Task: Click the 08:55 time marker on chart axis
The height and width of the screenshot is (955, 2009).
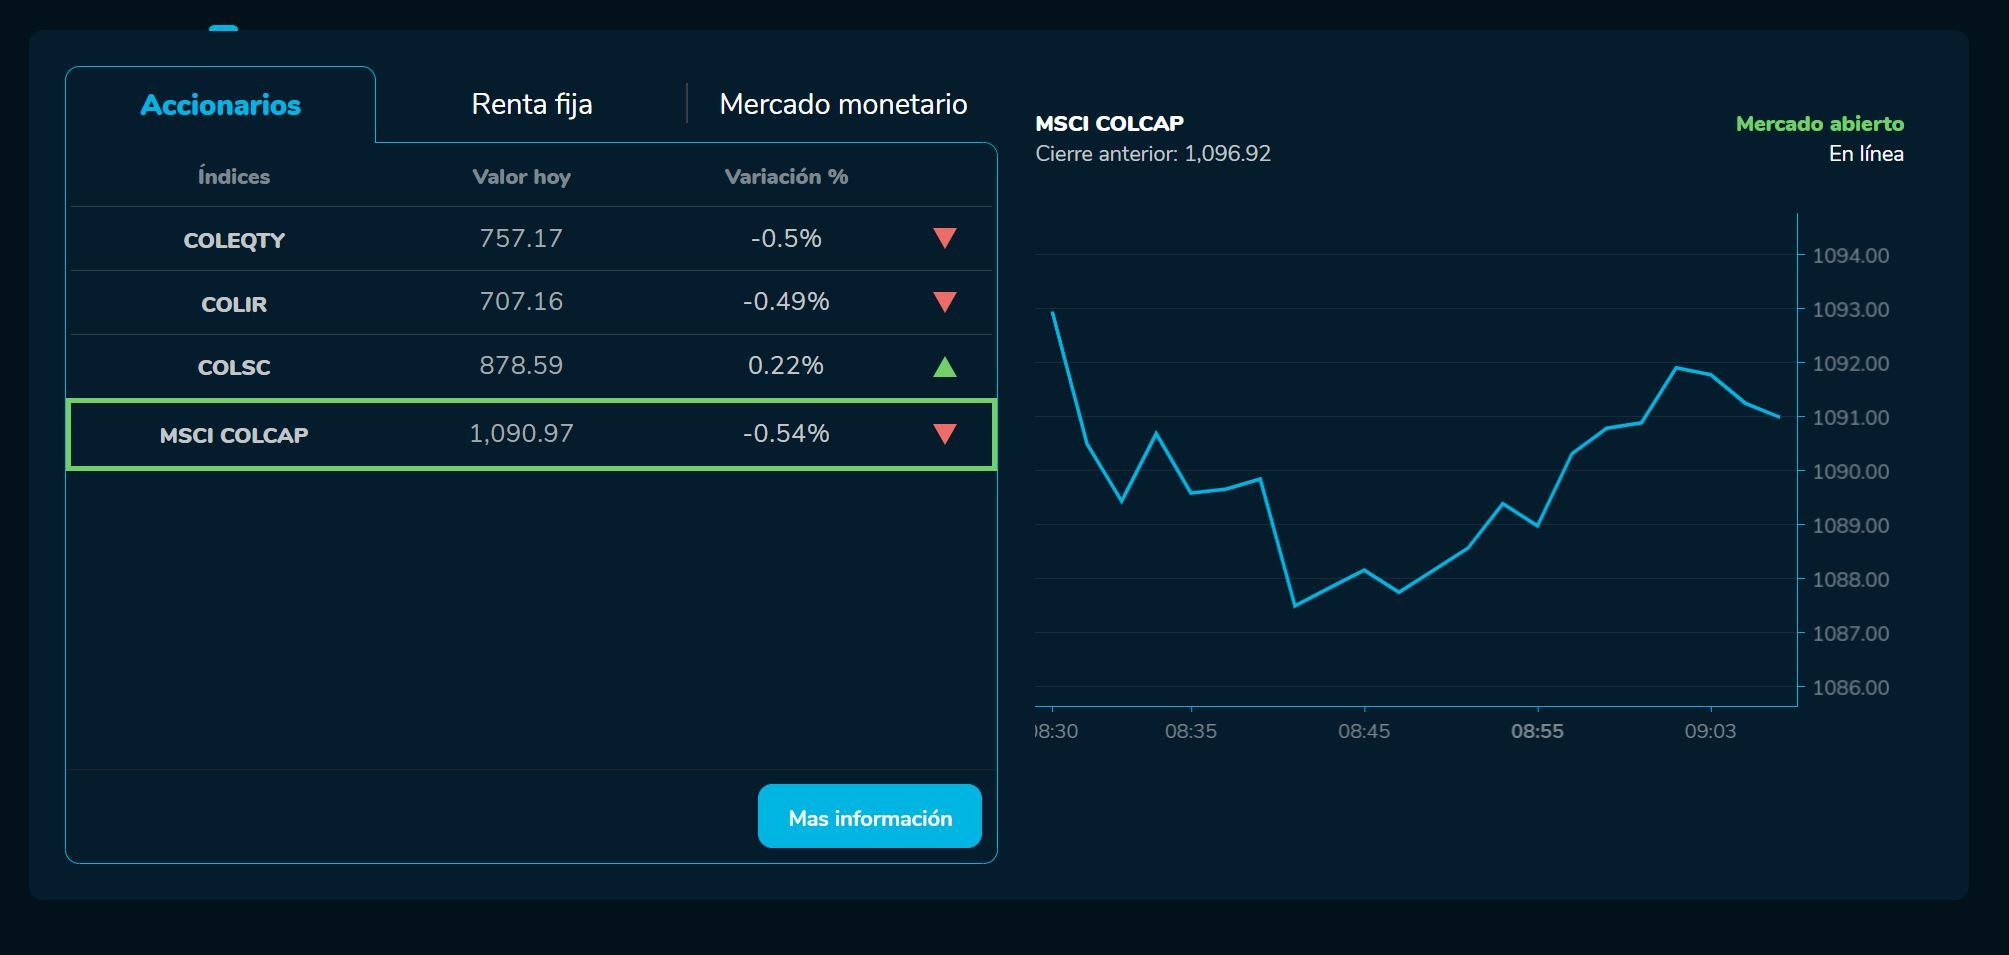Action: click(1537, 731)
